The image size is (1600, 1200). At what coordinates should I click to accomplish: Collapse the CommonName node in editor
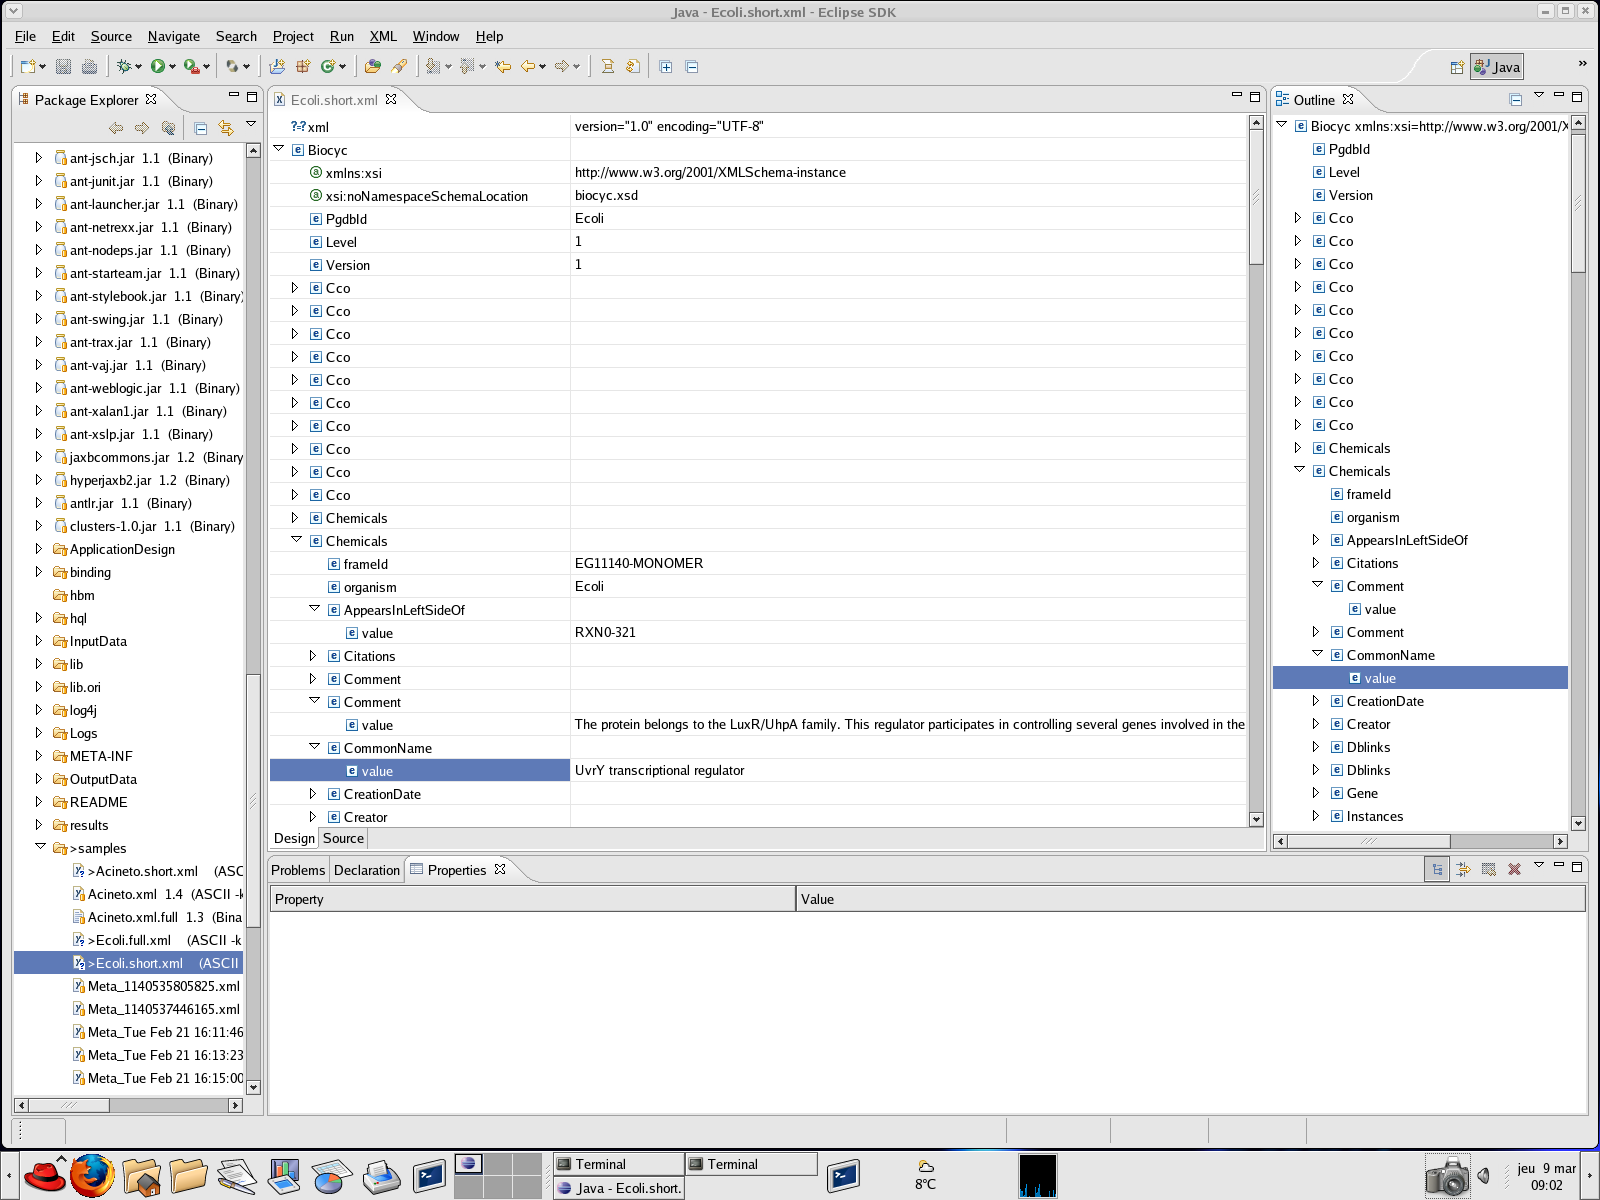click(x=314, y=747)
